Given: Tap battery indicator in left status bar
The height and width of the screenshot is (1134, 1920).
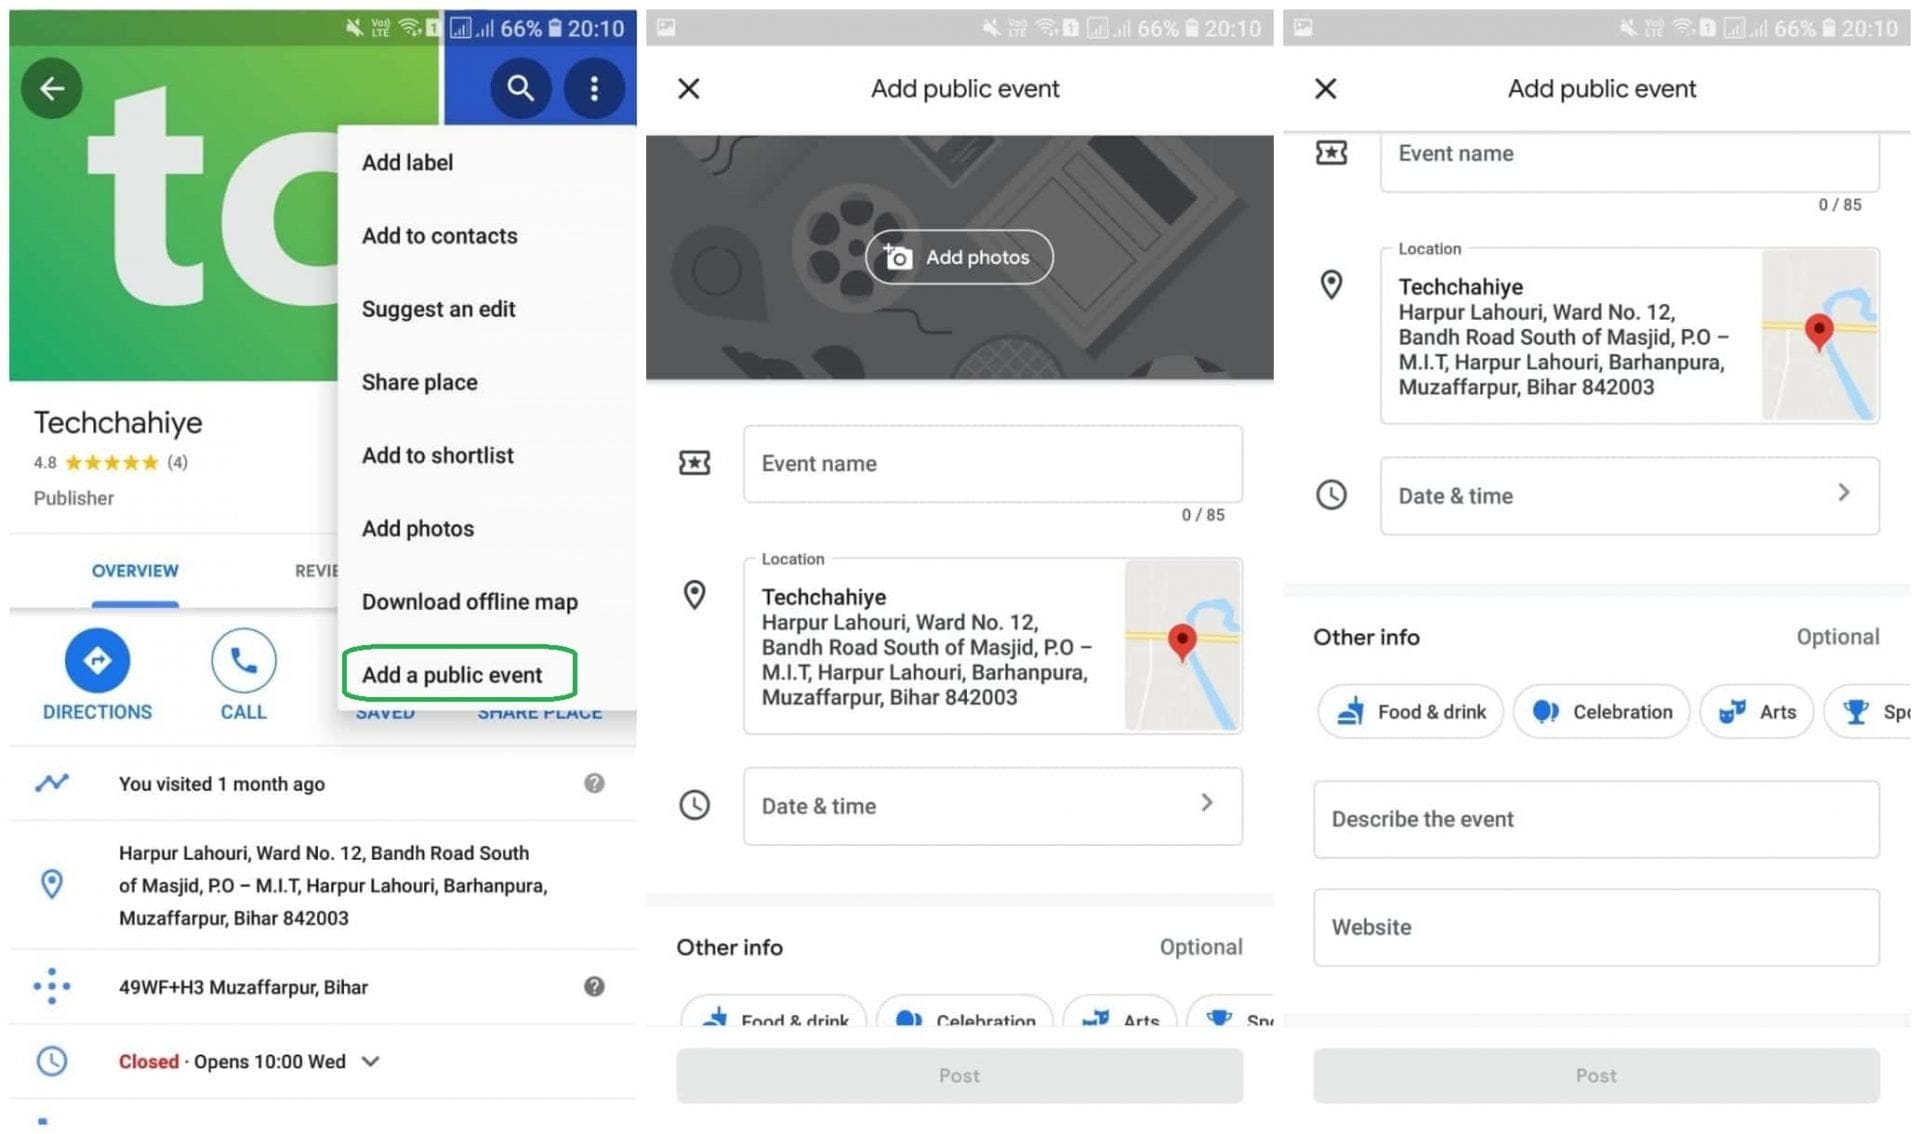Looking at the screenshot, I should (x=556, y=28).
